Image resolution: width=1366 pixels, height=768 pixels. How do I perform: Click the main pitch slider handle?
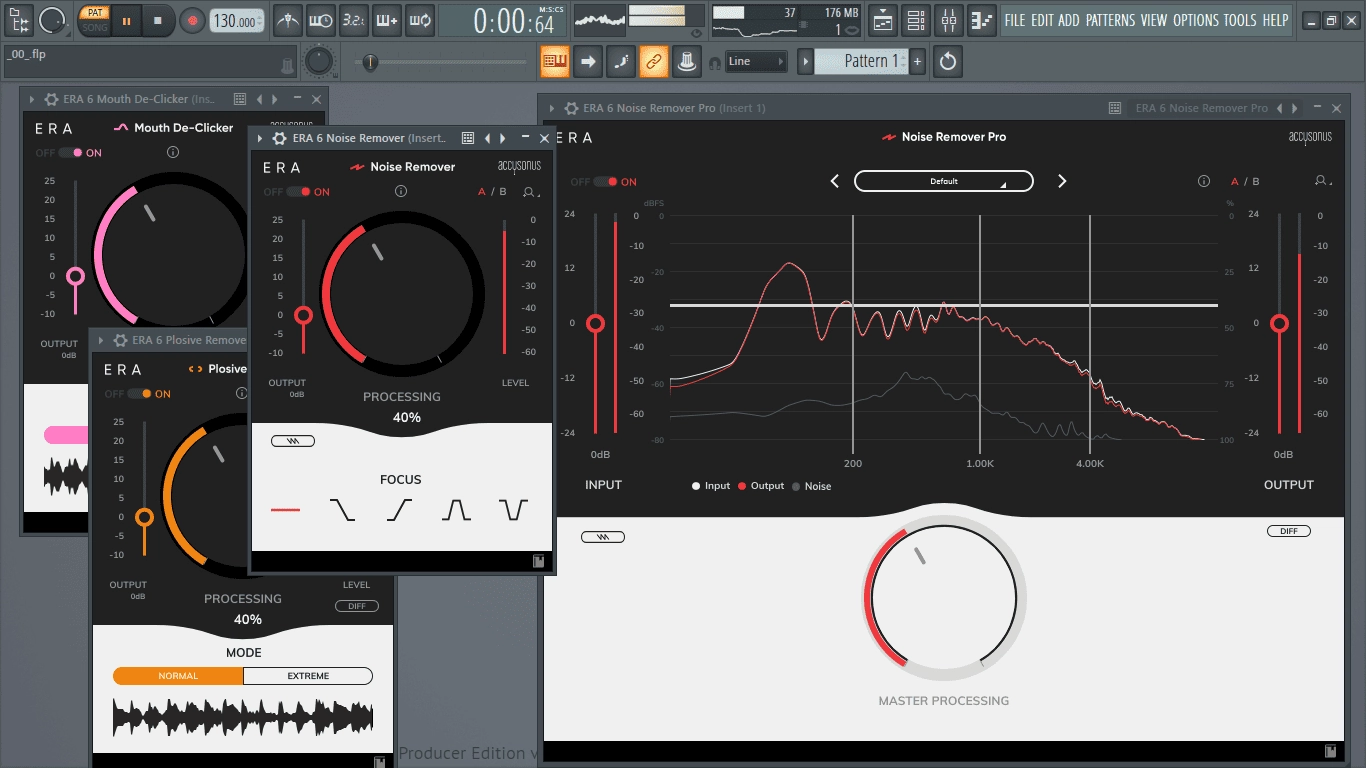pos(370,63)
